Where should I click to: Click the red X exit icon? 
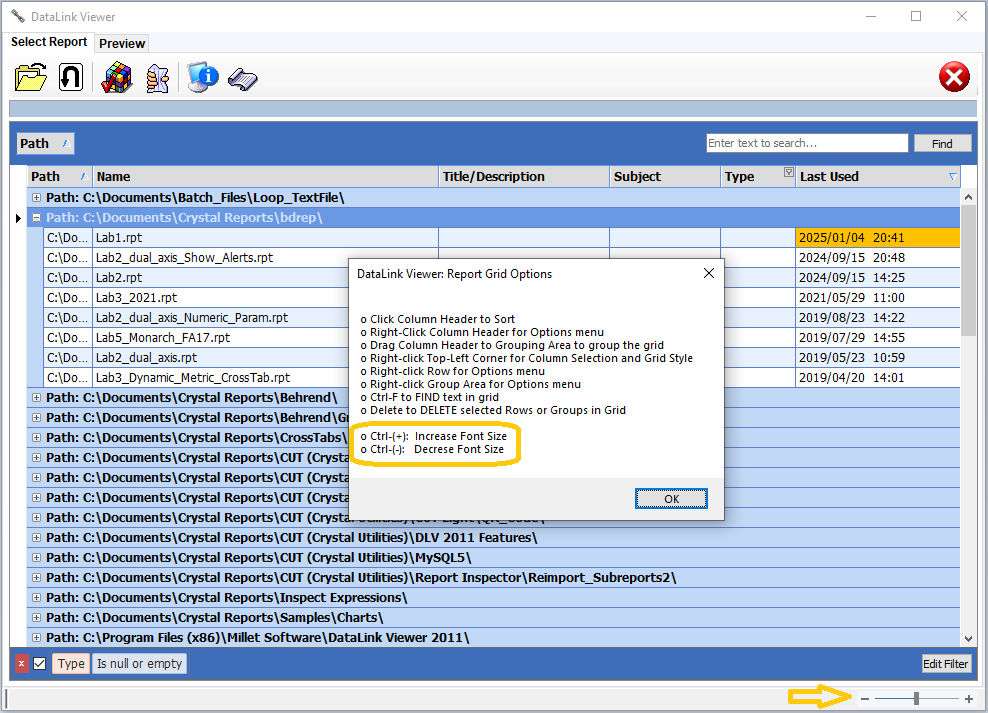[954, 77]
